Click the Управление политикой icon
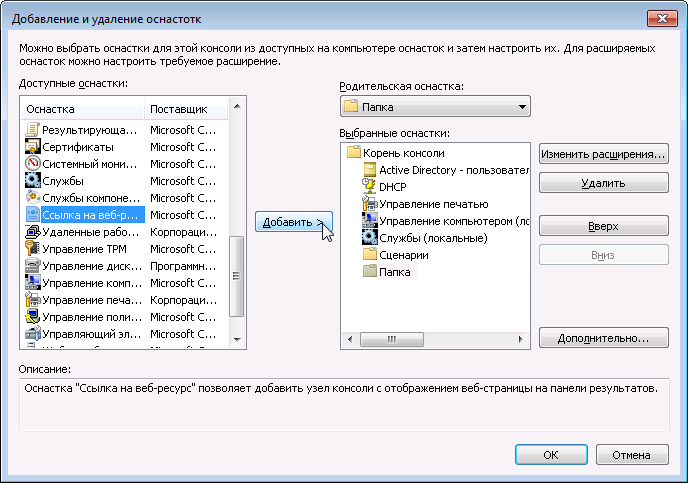This screenshot has width=688, height=483. 33,317
